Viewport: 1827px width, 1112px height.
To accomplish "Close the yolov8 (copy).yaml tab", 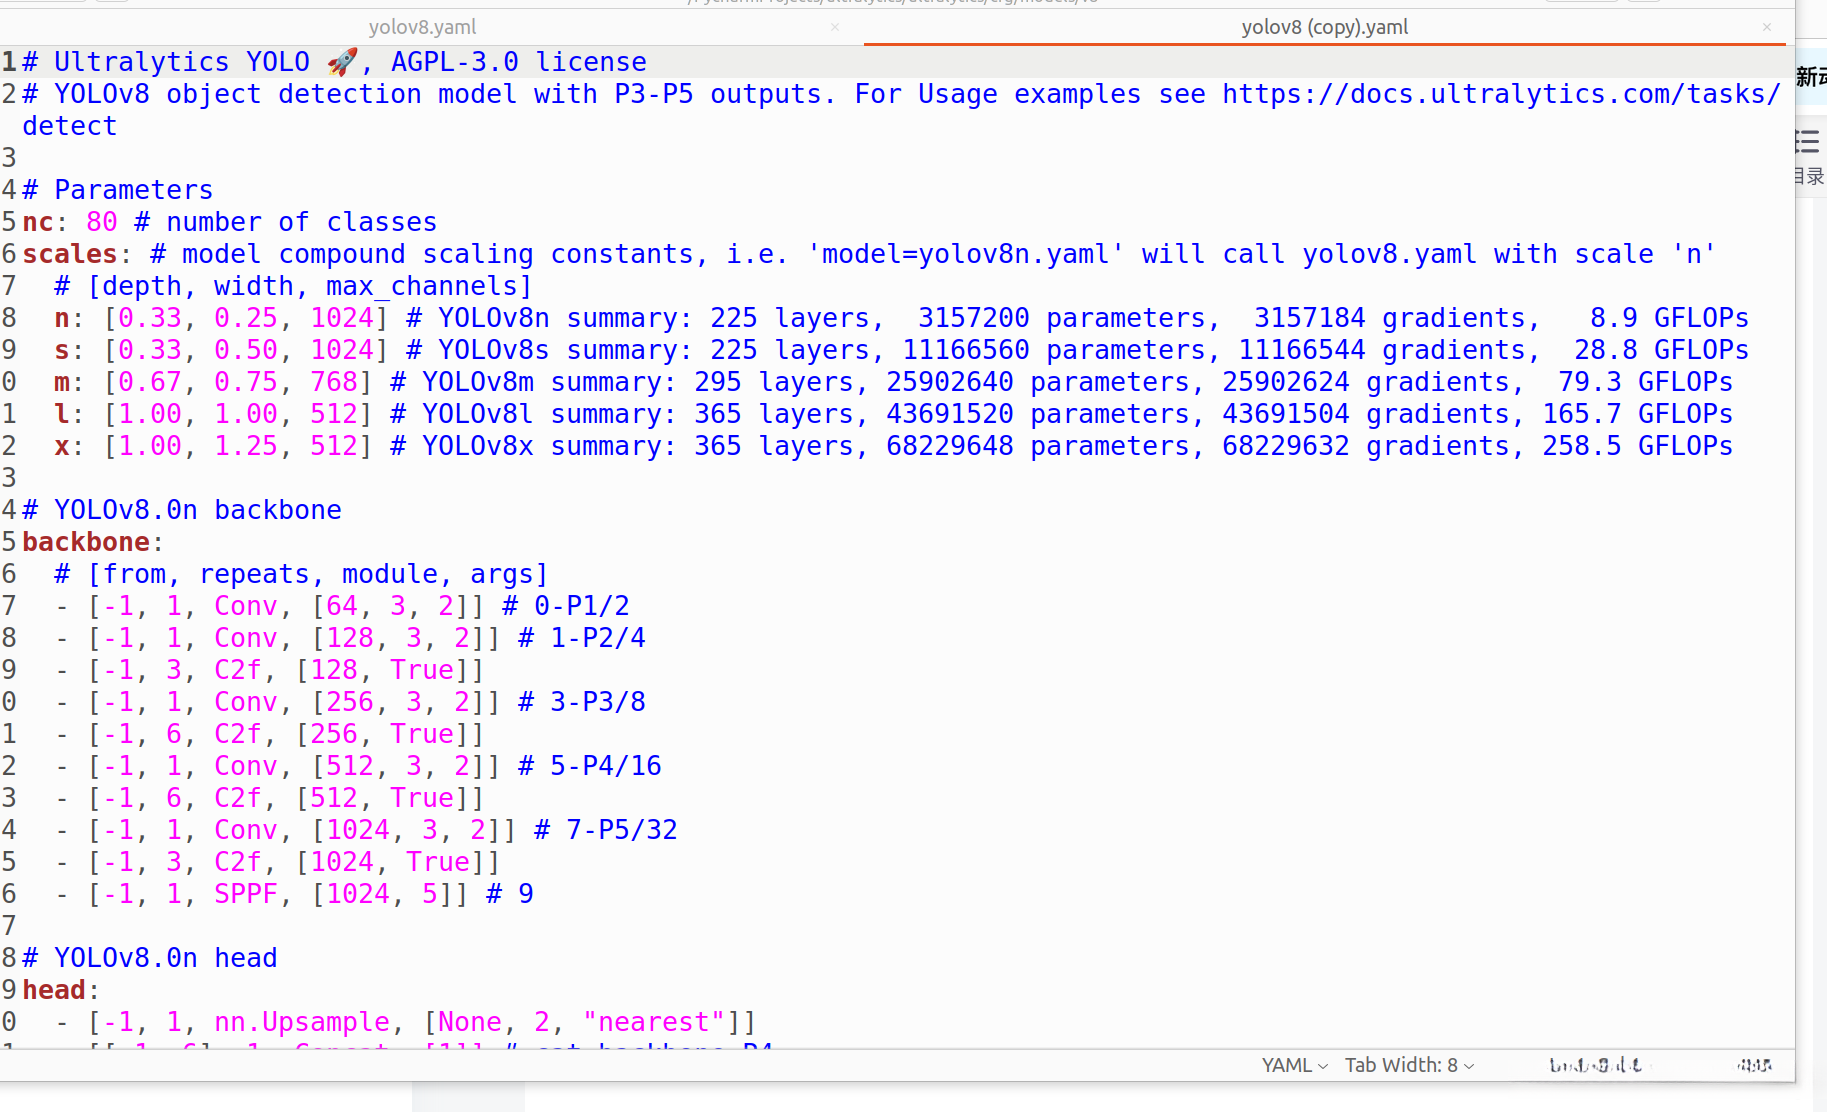I will [x=1767, y=27].
